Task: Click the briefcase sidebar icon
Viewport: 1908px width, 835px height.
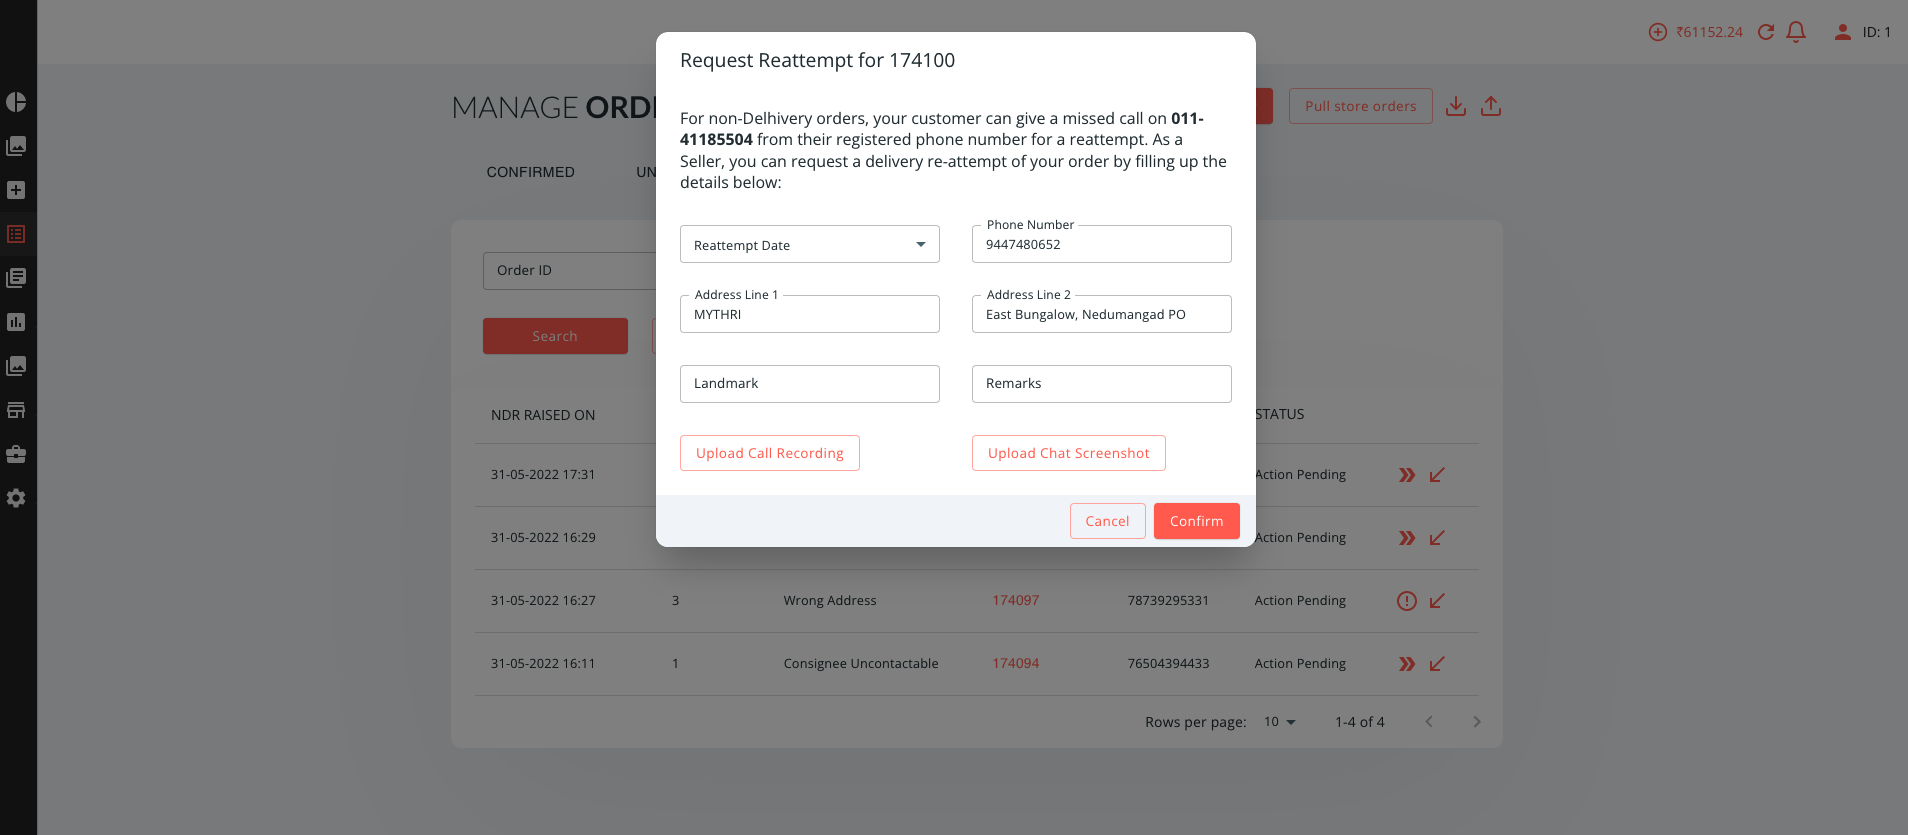Action: click(x=16, y=454)
